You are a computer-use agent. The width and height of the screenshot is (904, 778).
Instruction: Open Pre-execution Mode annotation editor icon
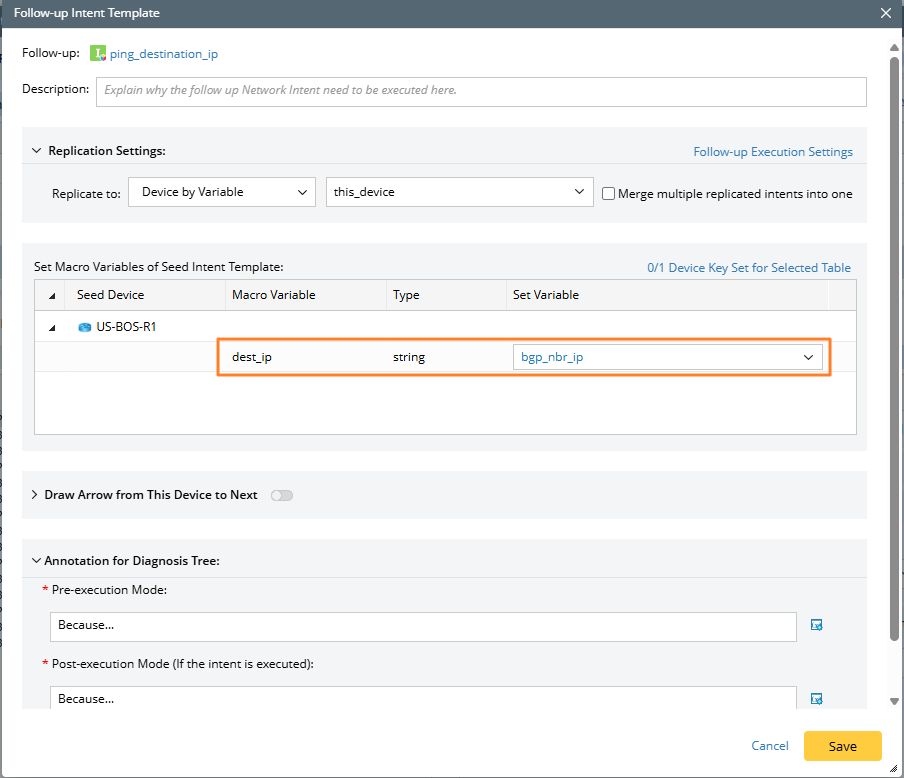(x=816, y=625)
